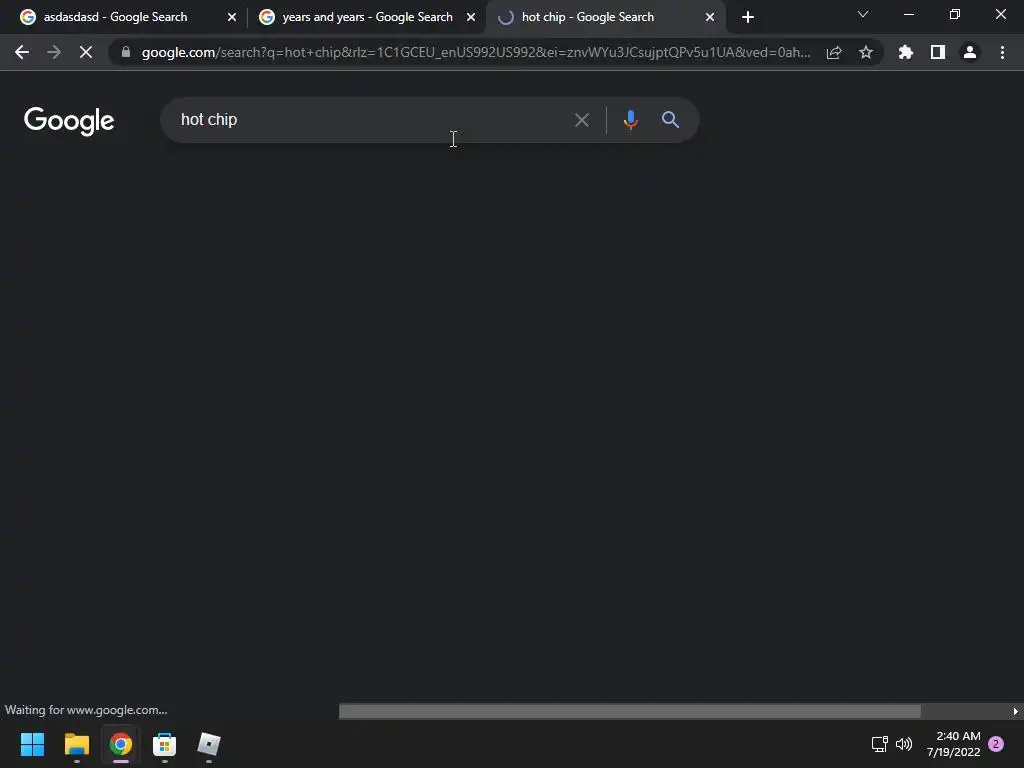Focus the address bar URL

[x=476, y=52]
